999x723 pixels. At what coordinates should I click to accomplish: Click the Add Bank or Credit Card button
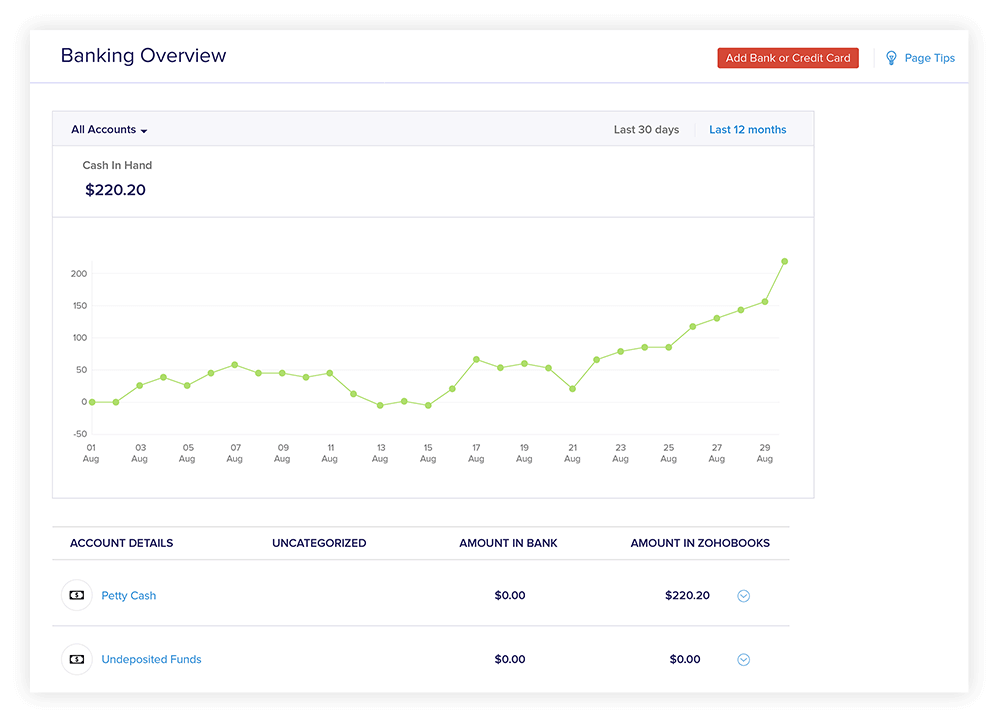[x=788, y=57]
